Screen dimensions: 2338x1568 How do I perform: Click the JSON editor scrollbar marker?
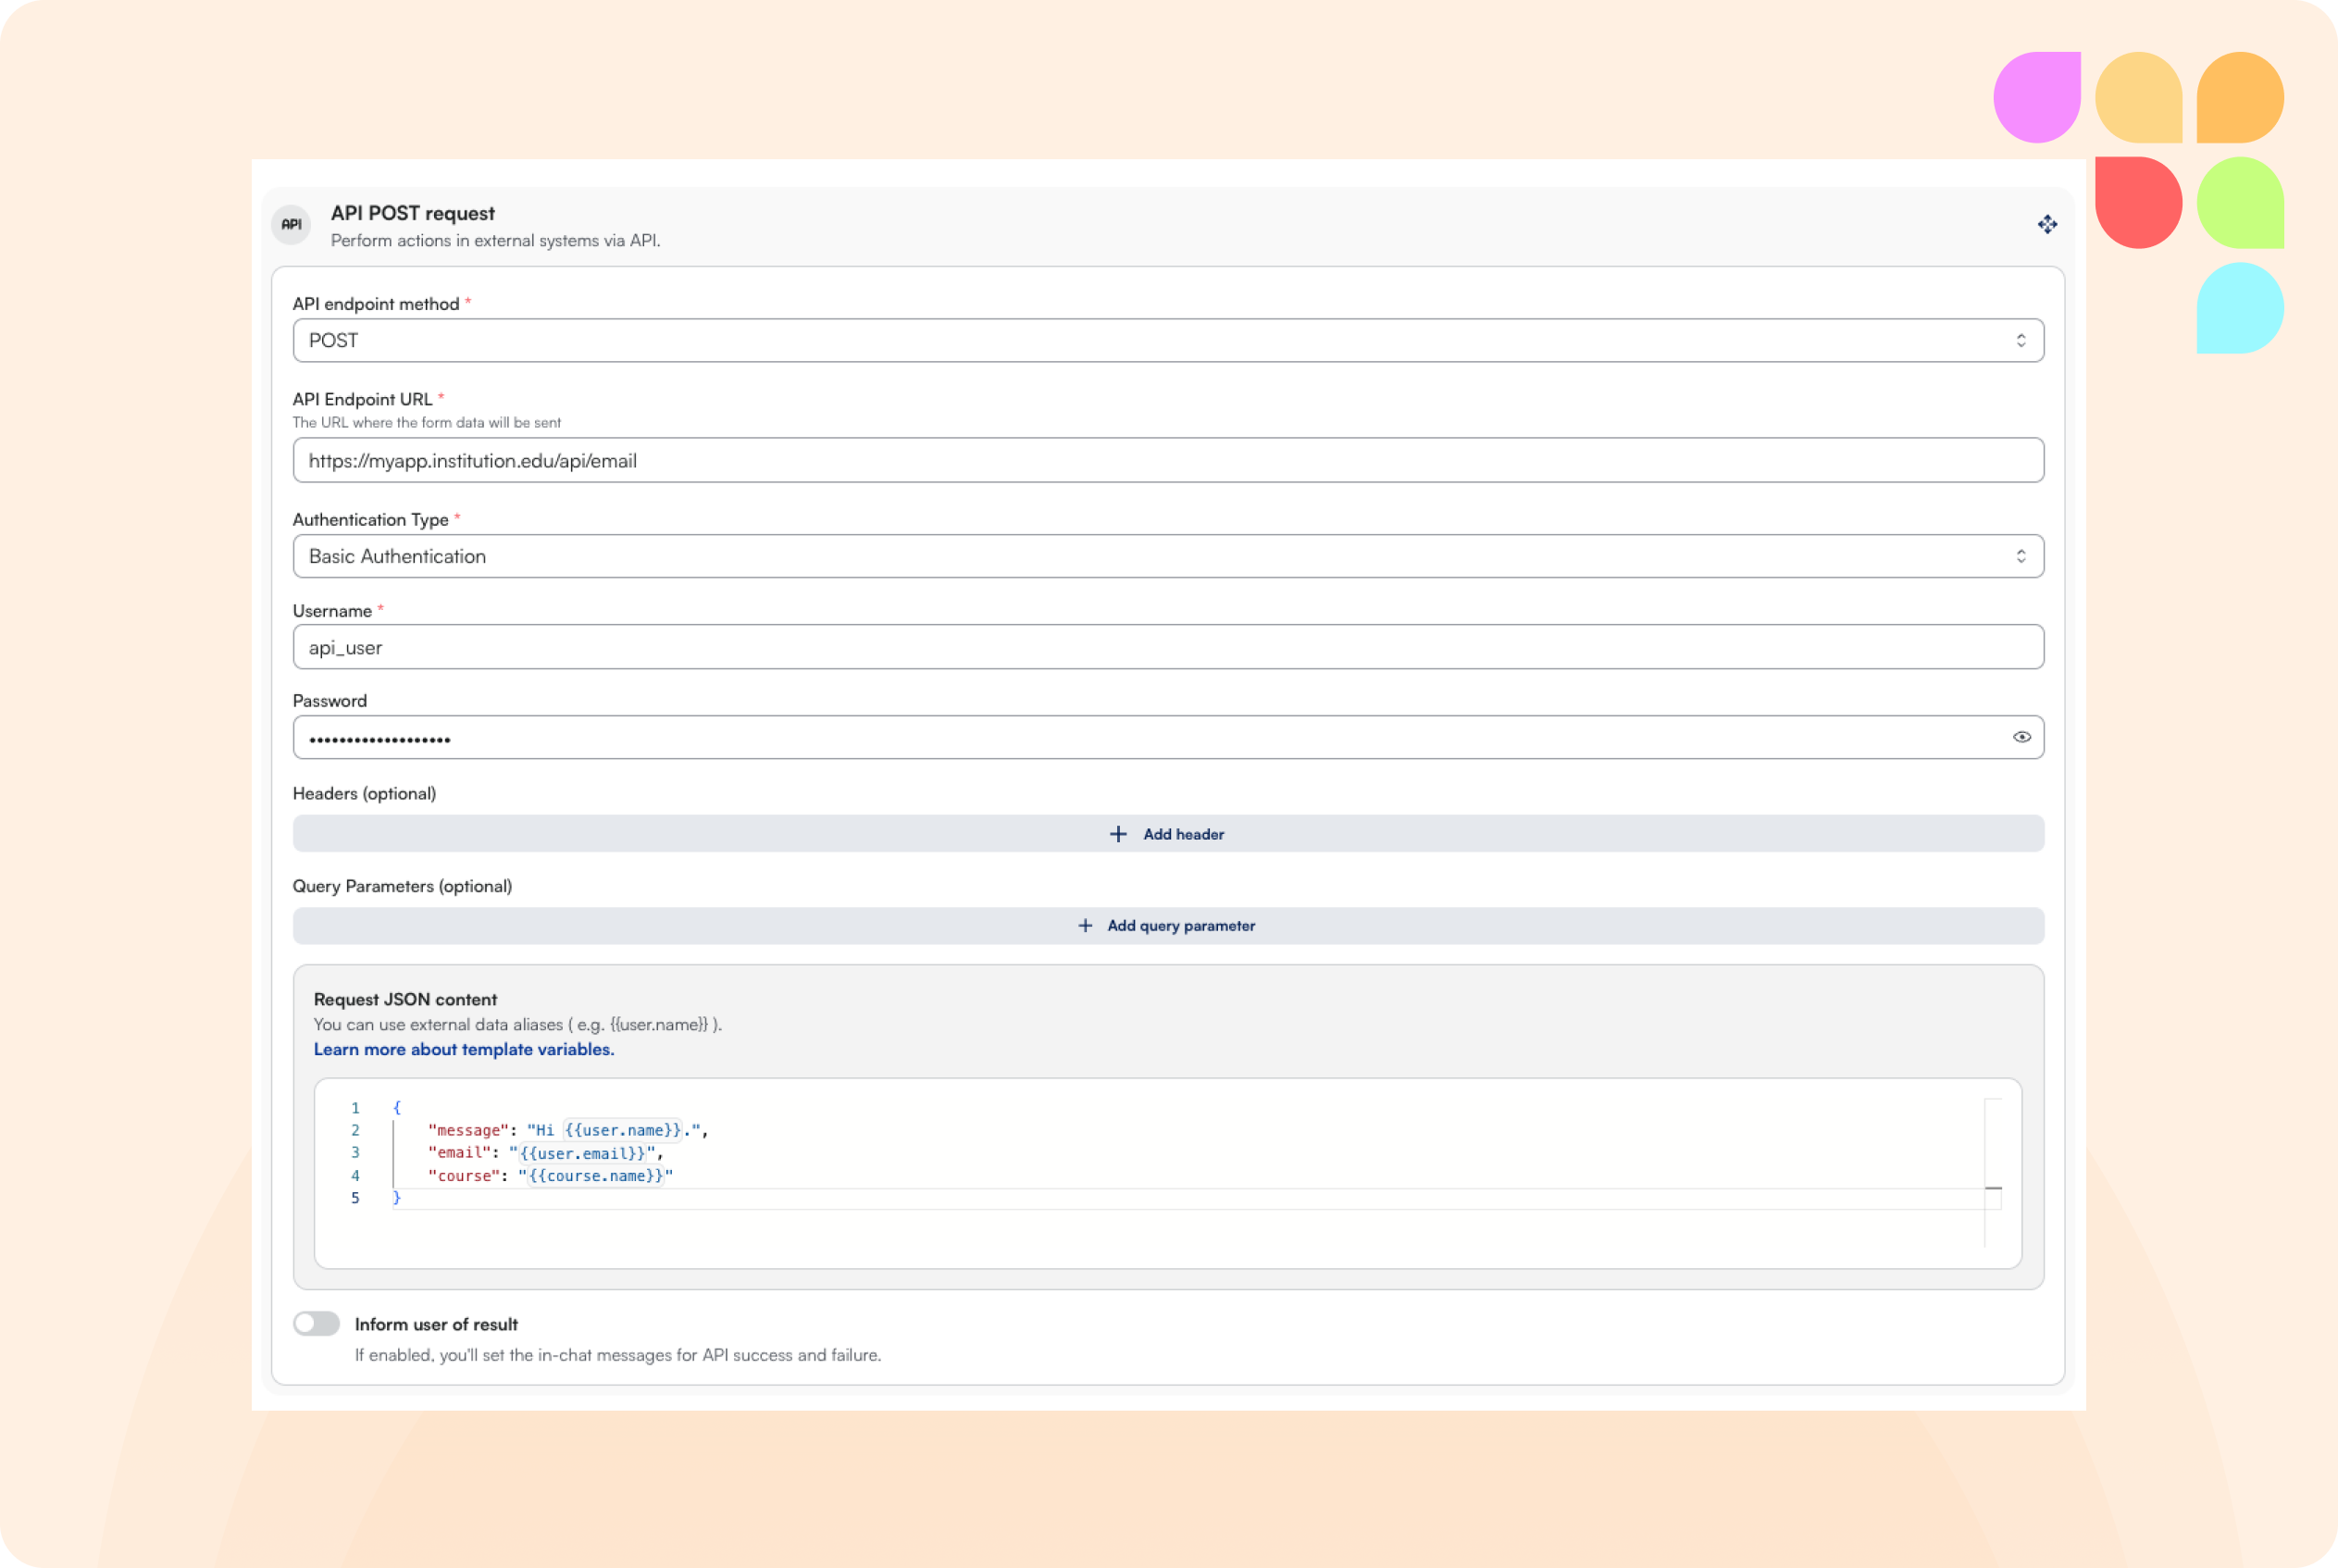1992,1188
